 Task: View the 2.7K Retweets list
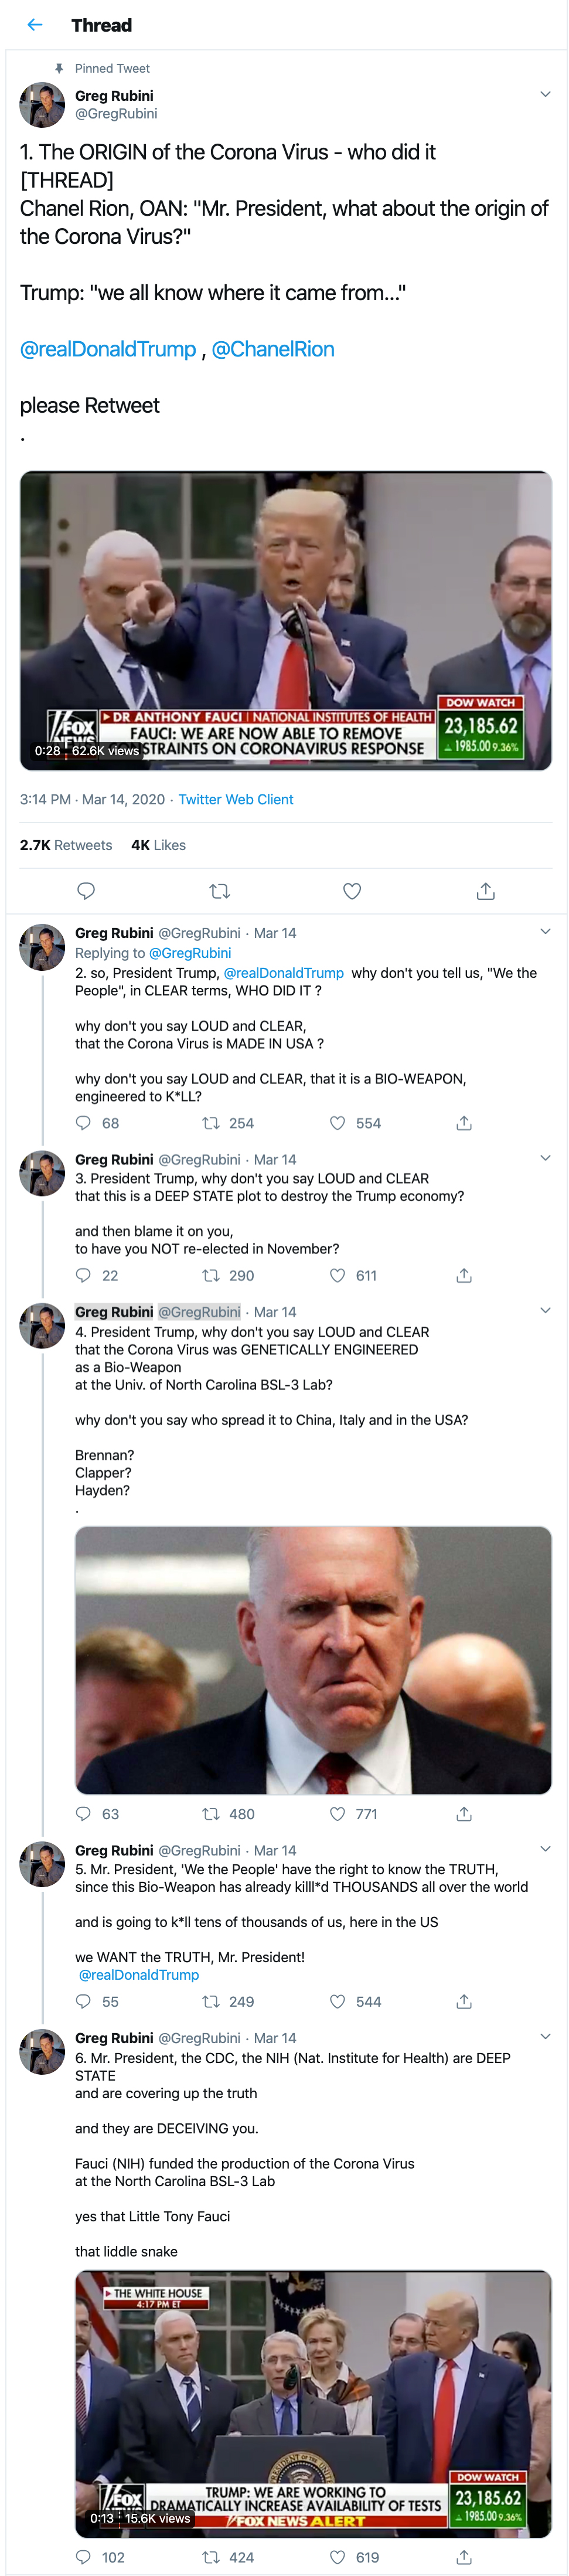pos(66,845)
